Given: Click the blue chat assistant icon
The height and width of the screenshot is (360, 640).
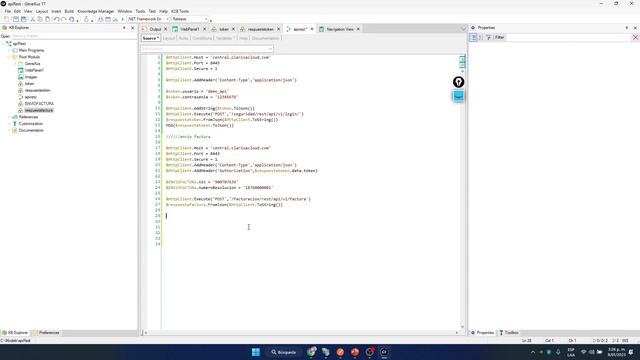Looking at the screenshot, I should pos(458,96).
